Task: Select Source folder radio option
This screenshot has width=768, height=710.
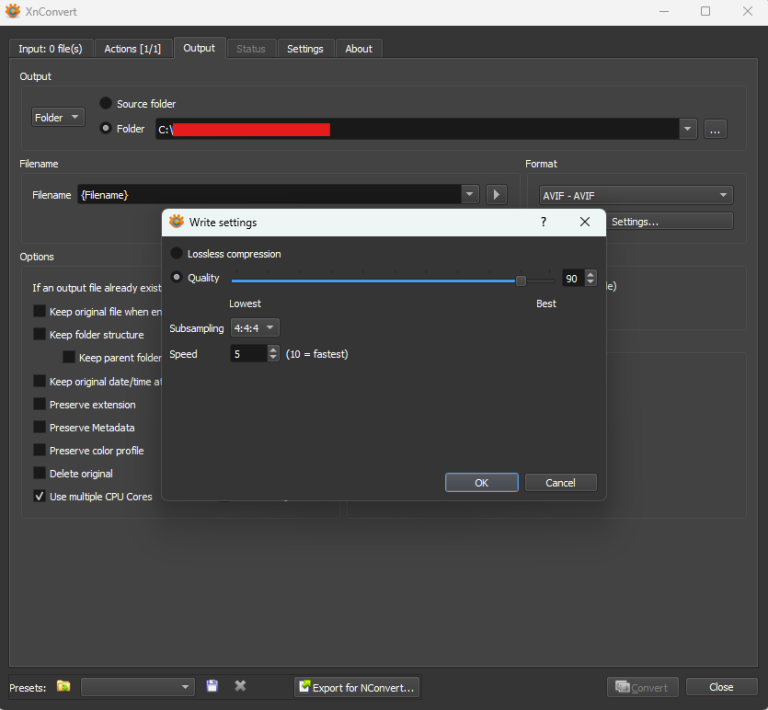Action: pos(106,103)
